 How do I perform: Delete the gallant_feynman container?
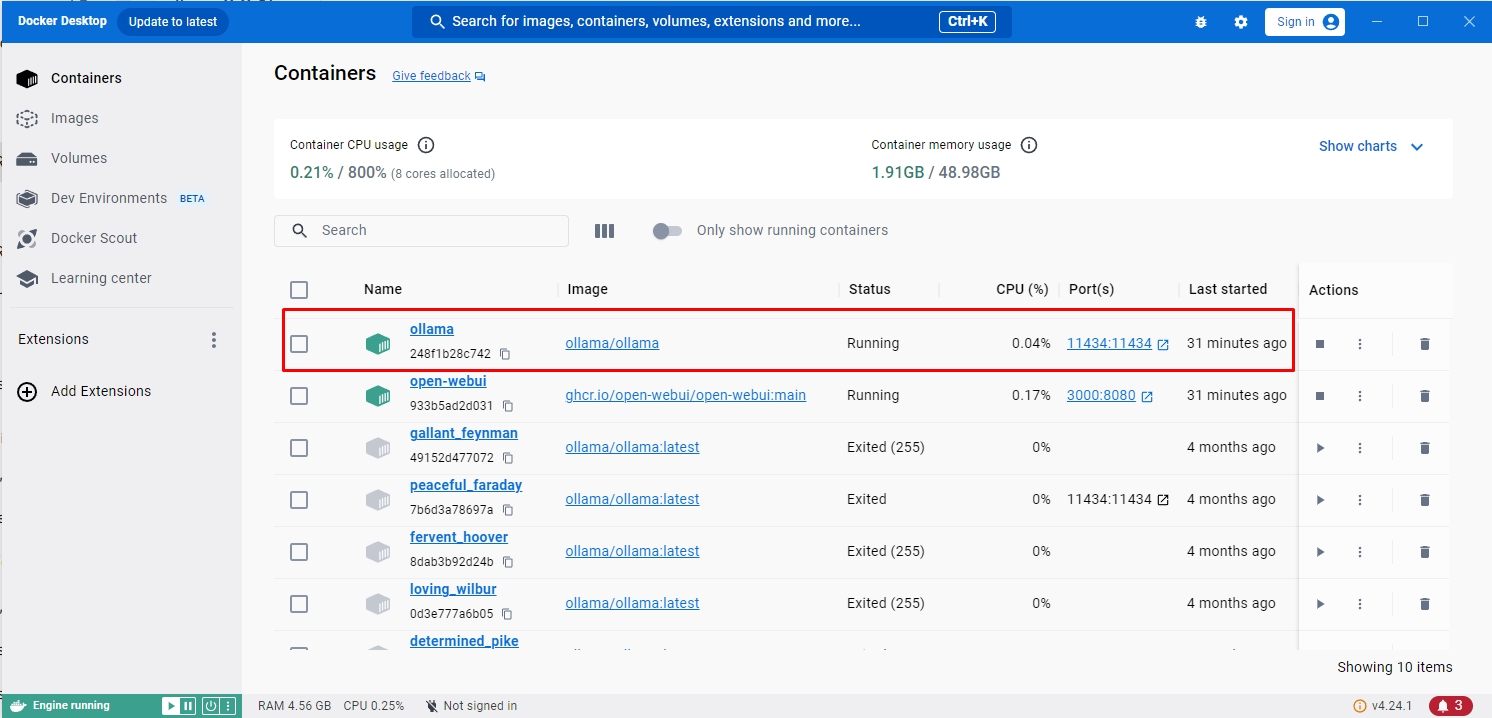pyautogui.click(x=1425, y=448)
